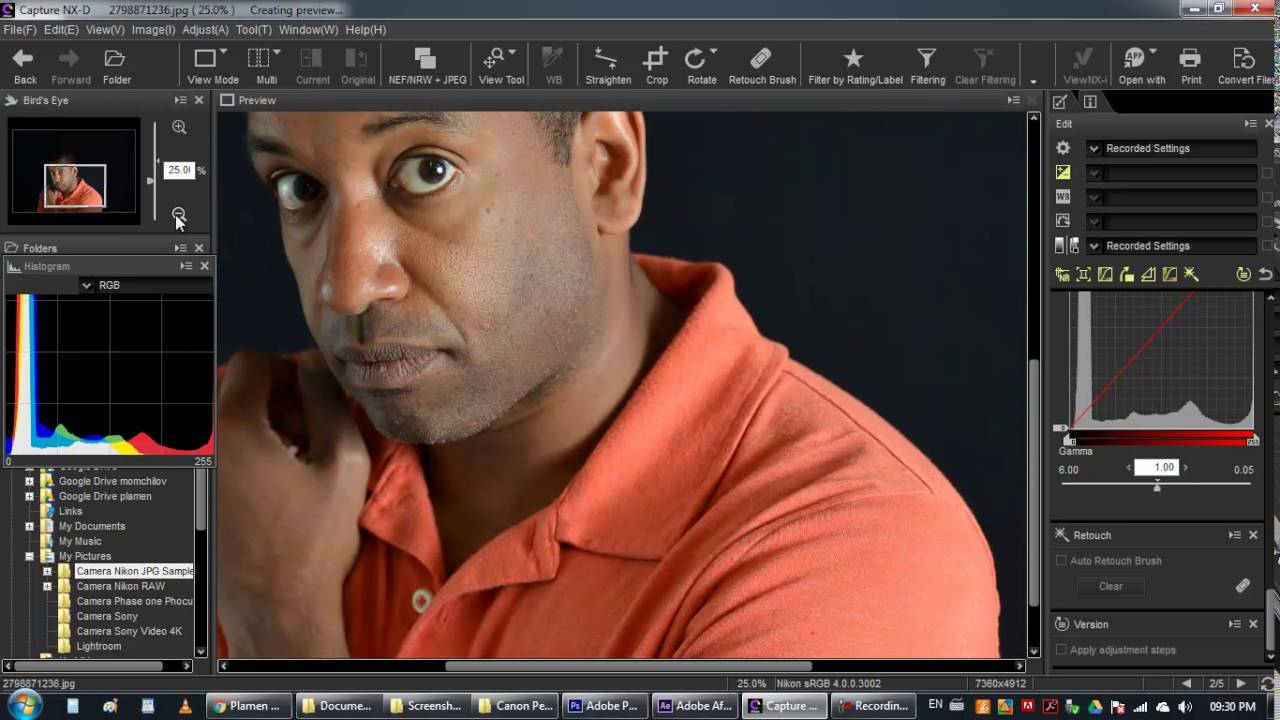
Task: Collapse the My Pictures folder tree
Action: click(29, 556)
